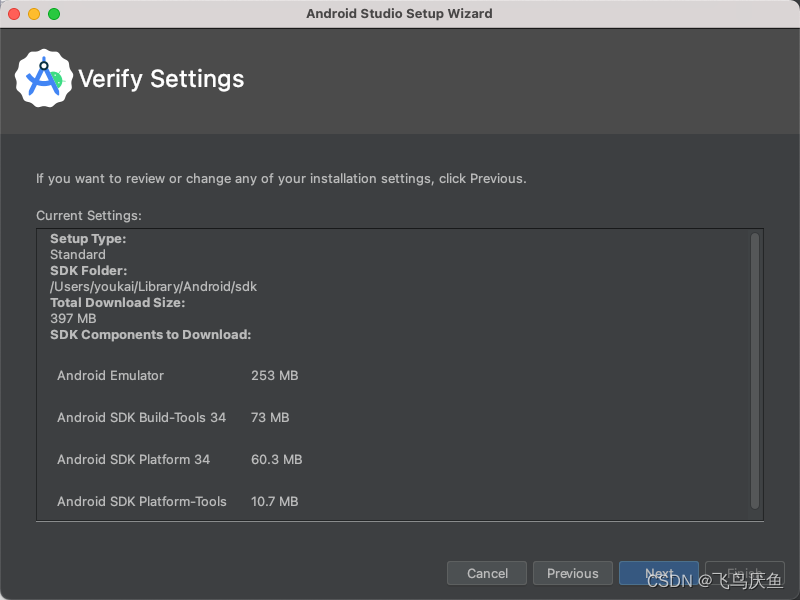Close the Setup Wizard window

click(x=14, y=14)
